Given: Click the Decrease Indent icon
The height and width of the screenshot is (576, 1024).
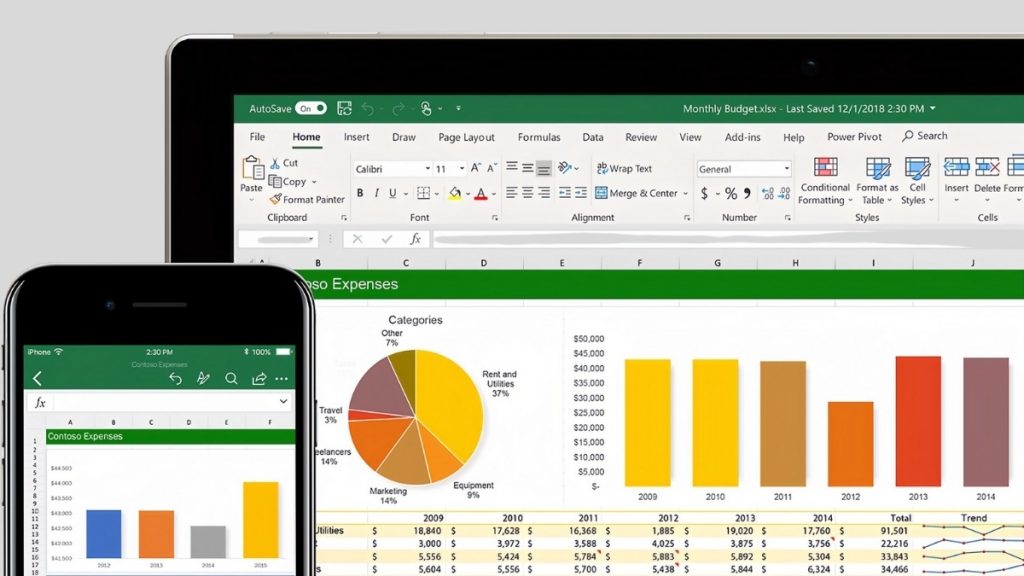Looking at the screenshot, I should 565,193.
